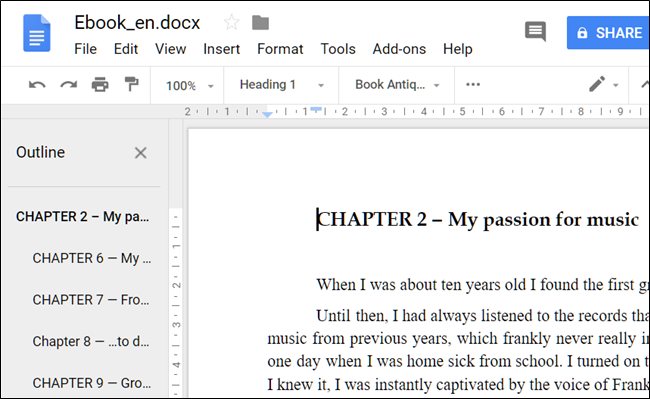Select the Paint format tool
The width and height of the screenshot is (650, 399).
131,84
